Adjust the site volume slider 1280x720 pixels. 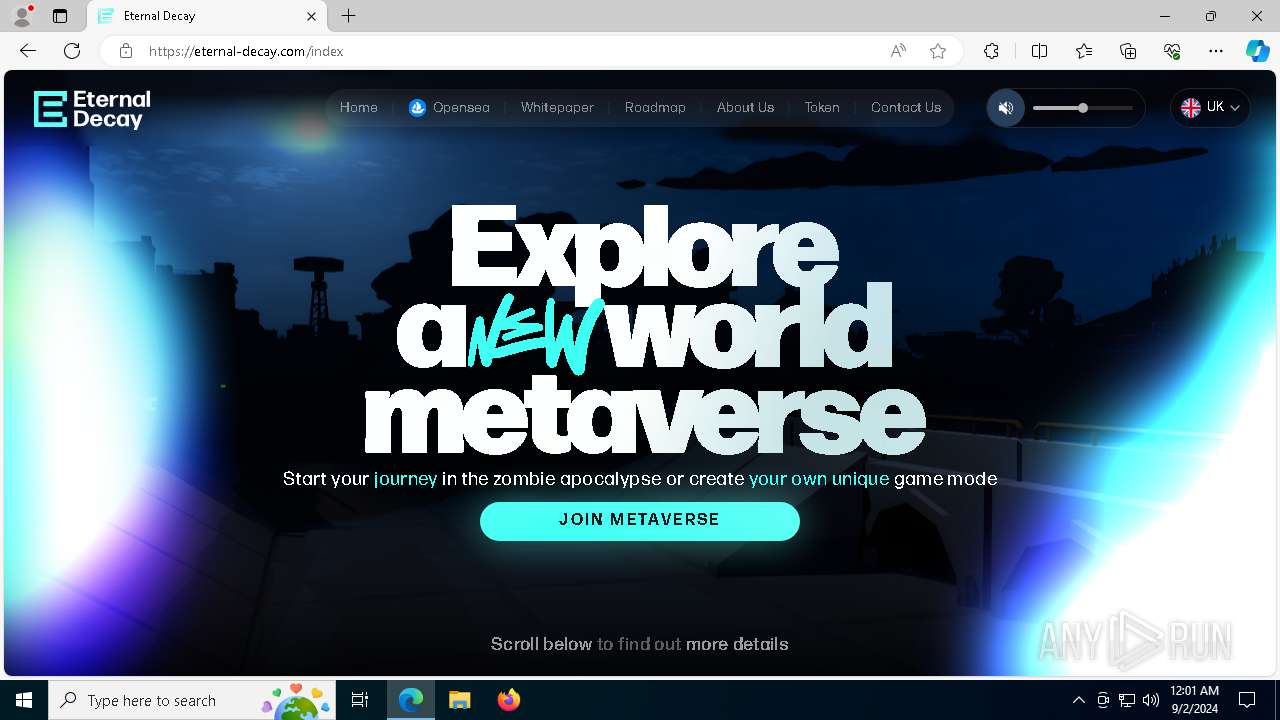point(1083,108)
